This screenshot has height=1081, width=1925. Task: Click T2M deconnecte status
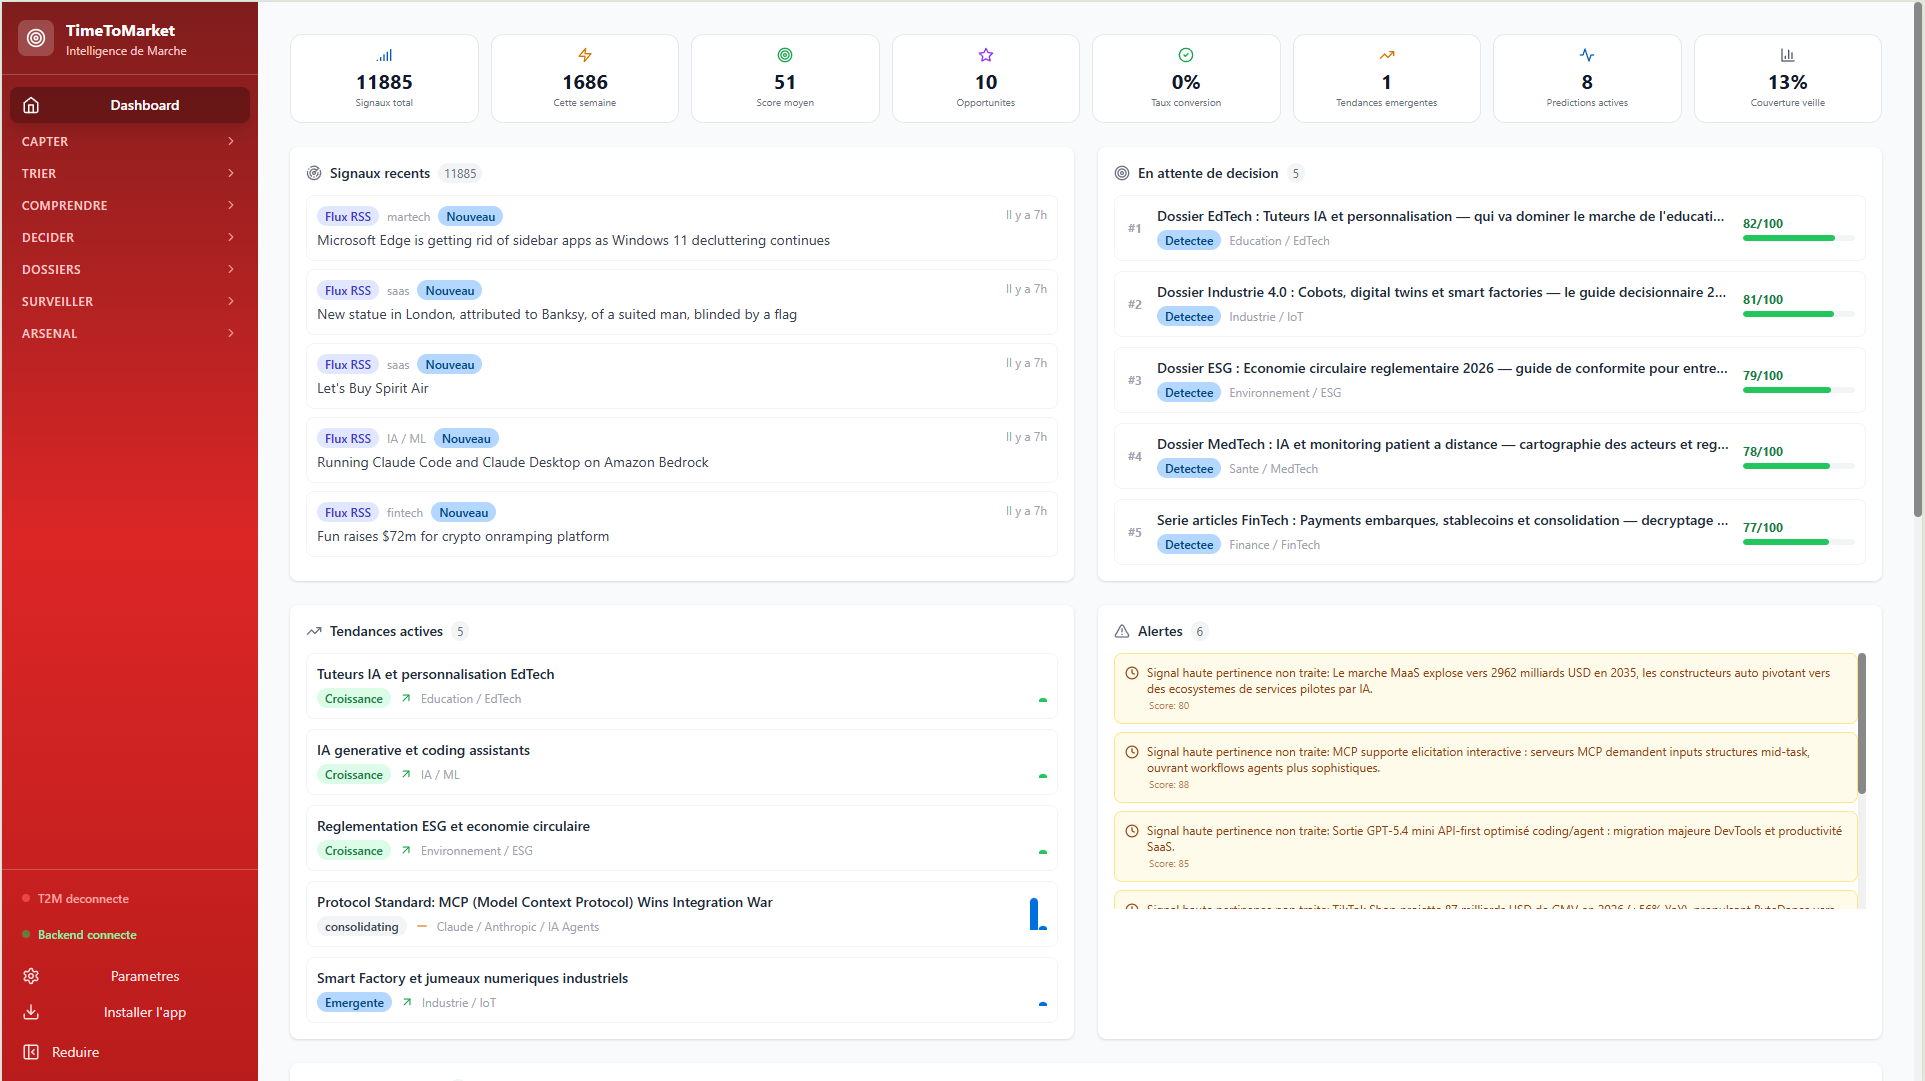click(x=76, y=899)
